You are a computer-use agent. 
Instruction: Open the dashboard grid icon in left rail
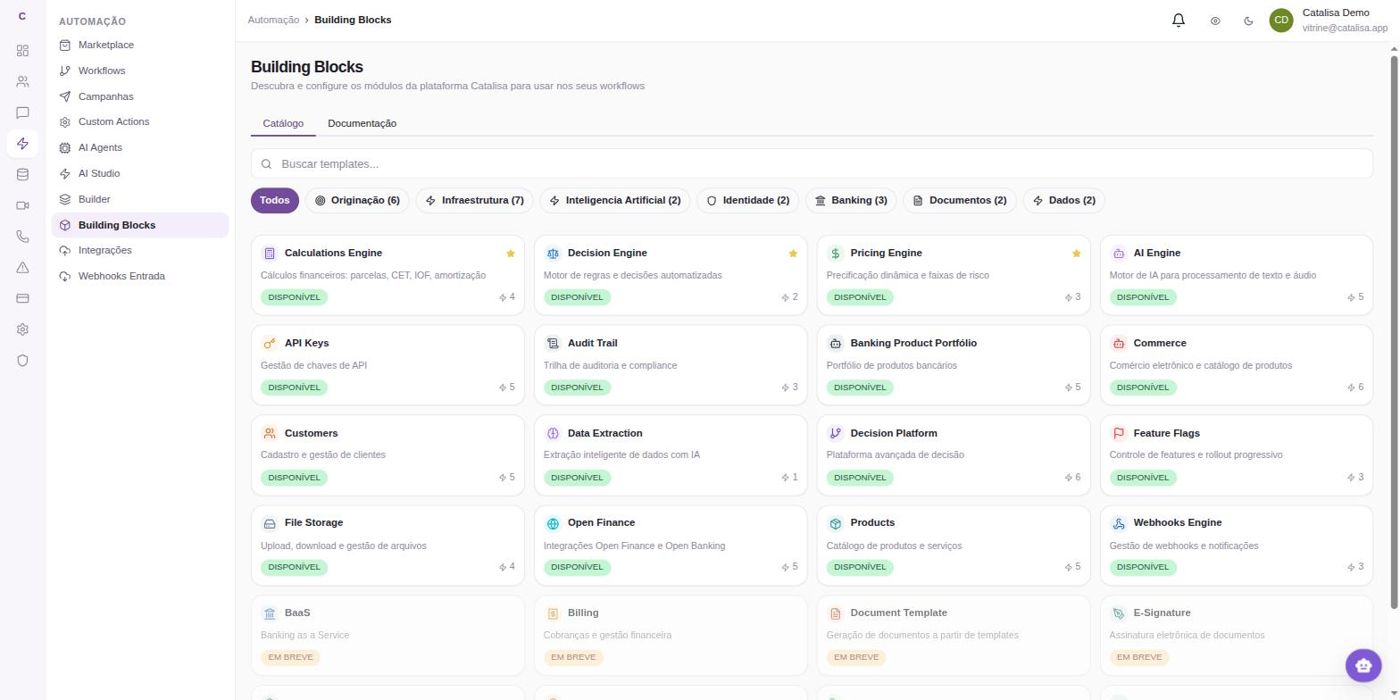23,51
